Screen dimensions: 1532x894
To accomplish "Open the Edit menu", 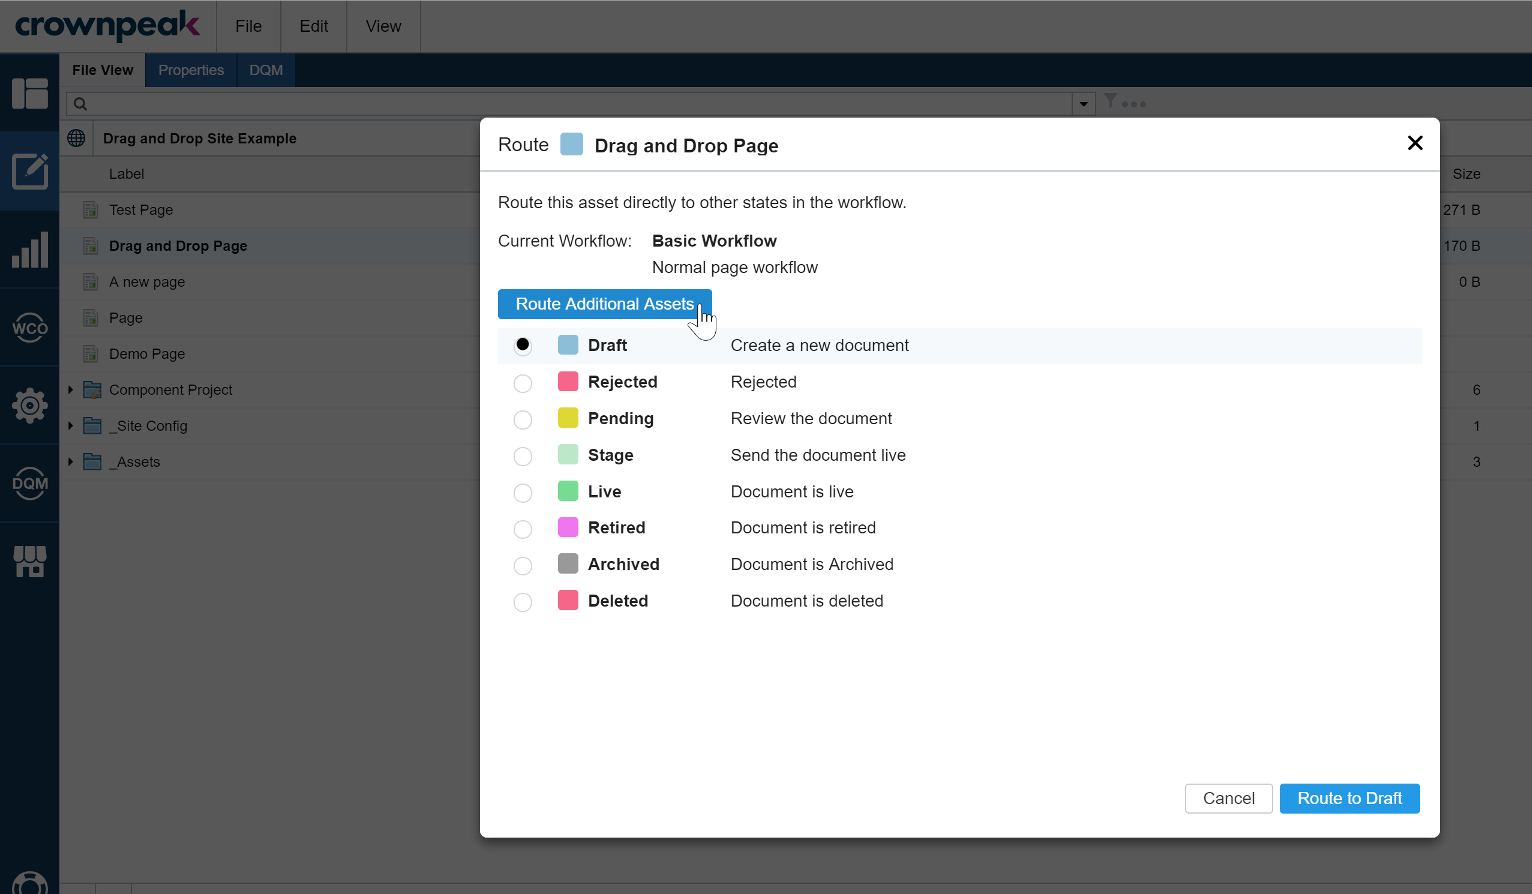I will coord(314,26).
